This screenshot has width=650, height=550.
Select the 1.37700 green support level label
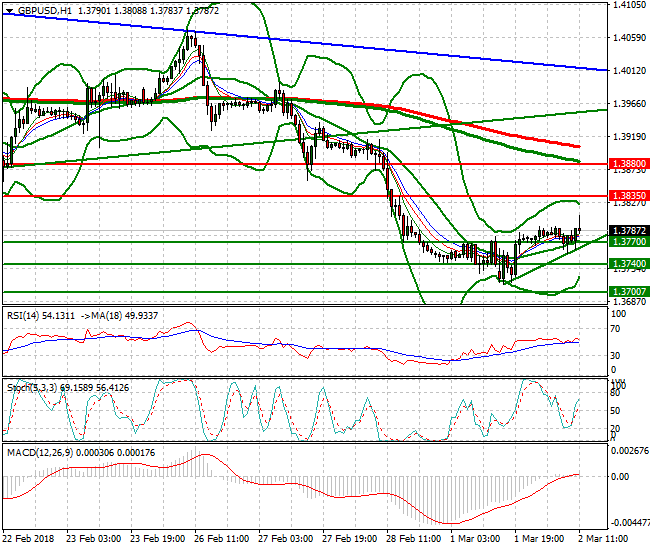pos(629,242)
